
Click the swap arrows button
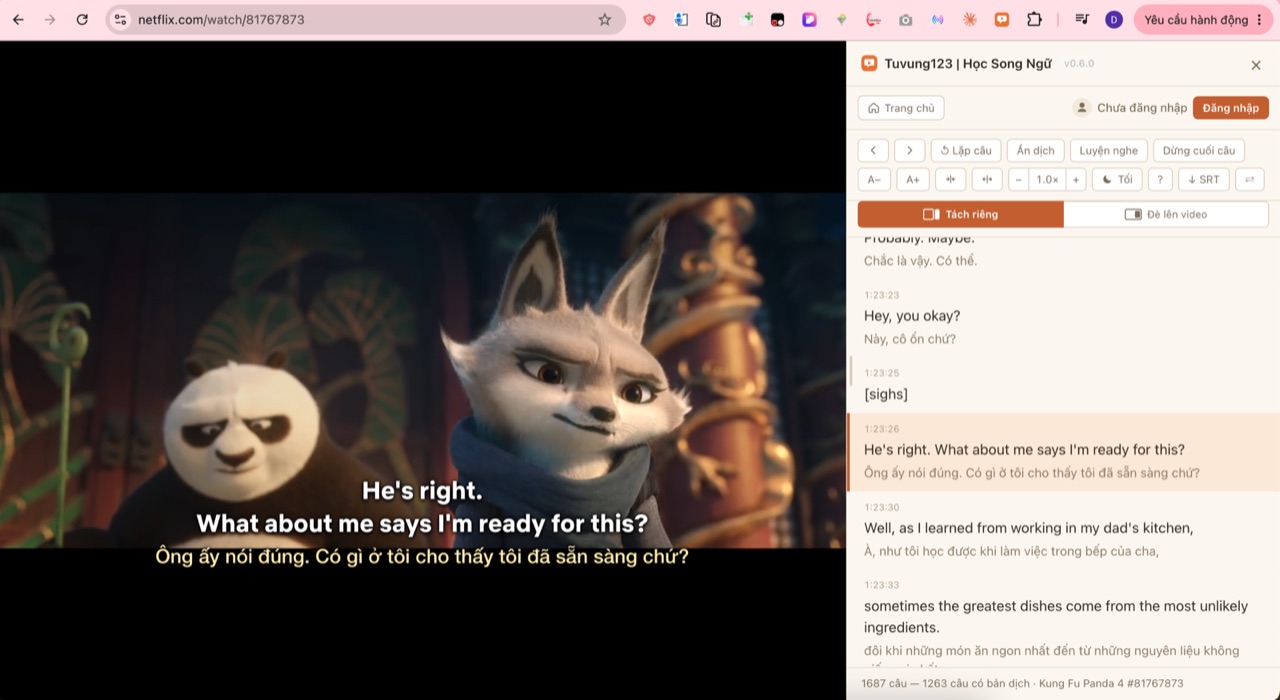(1249, 179)
